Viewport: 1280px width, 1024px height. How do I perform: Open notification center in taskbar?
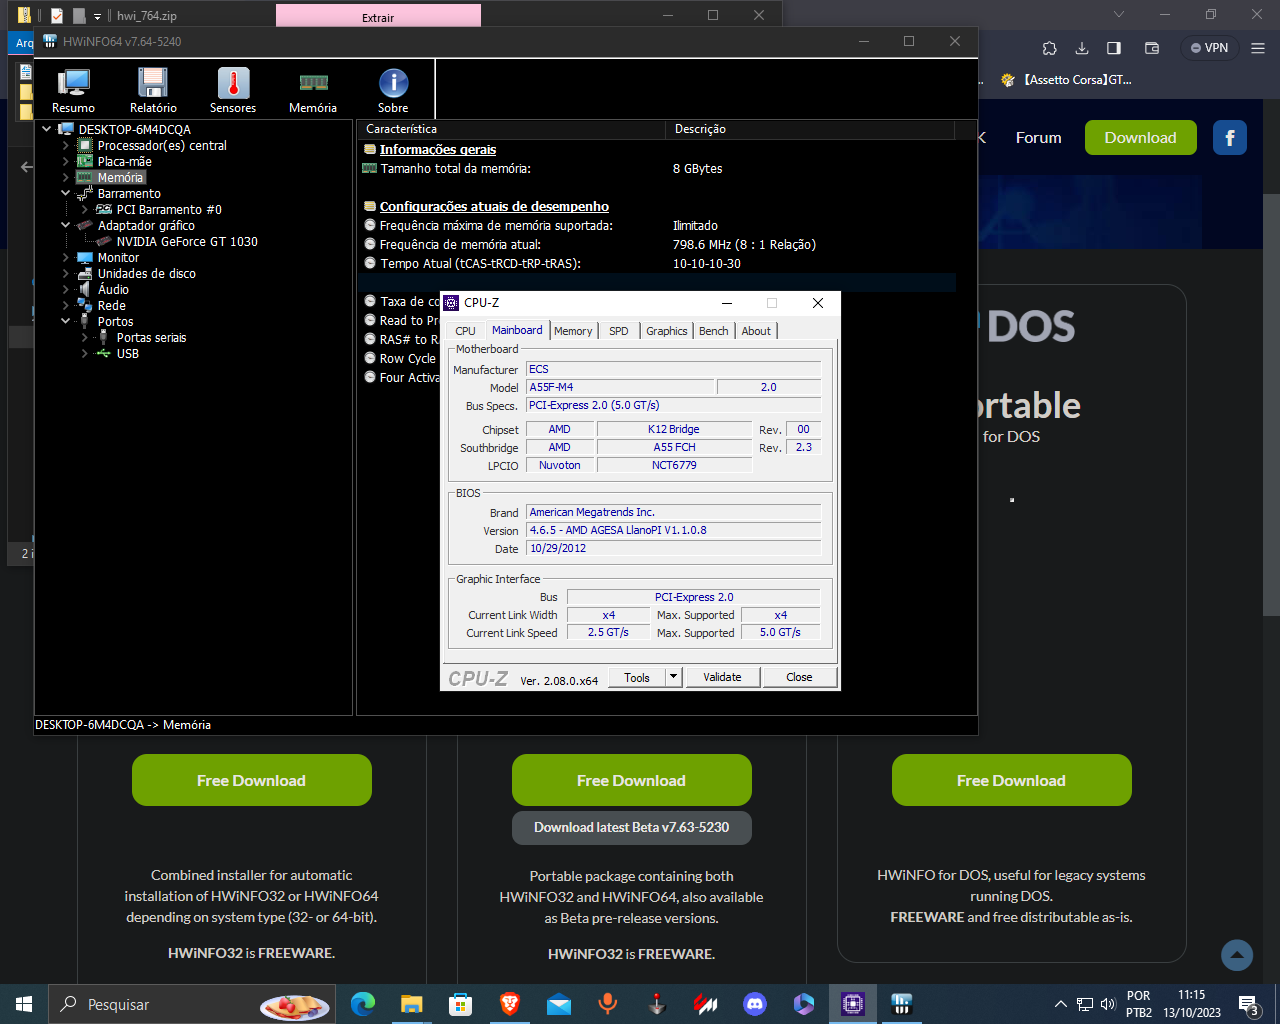pos(1250,1005)
